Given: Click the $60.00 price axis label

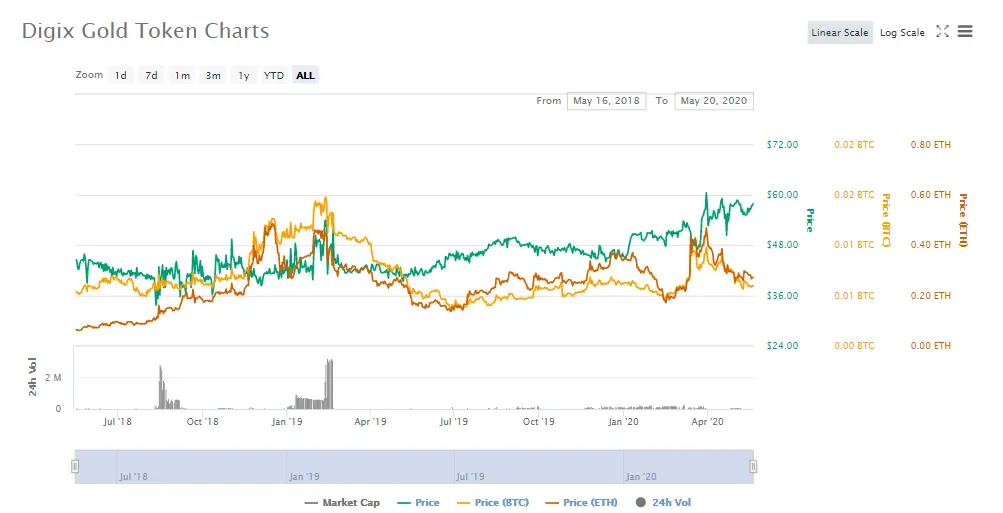Looking at the screenshot, I should (x=782, y=194).
